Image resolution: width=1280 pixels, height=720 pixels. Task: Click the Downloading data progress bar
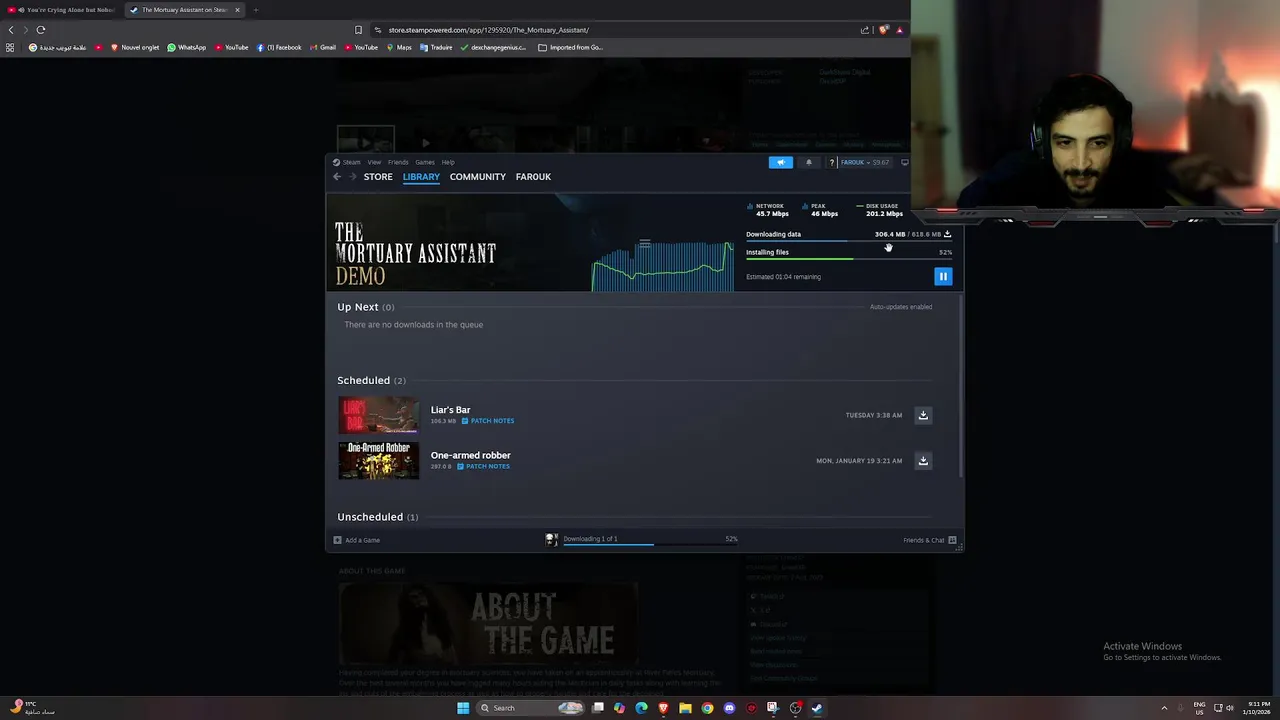849,241
